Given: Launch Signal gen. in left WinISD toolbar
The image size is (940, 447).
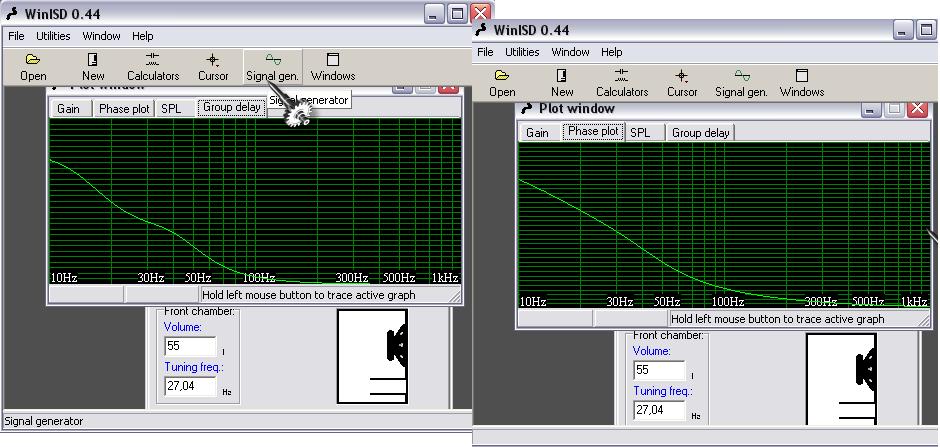Looking at the screenshot, I should 273,67.
